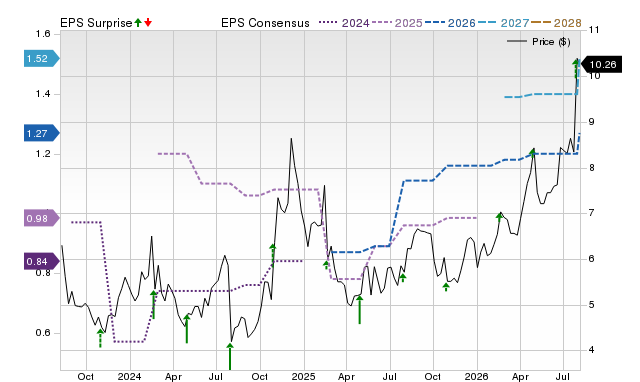Click the black price line peak near 2025
Screen dimensions: 640x382
291,140
